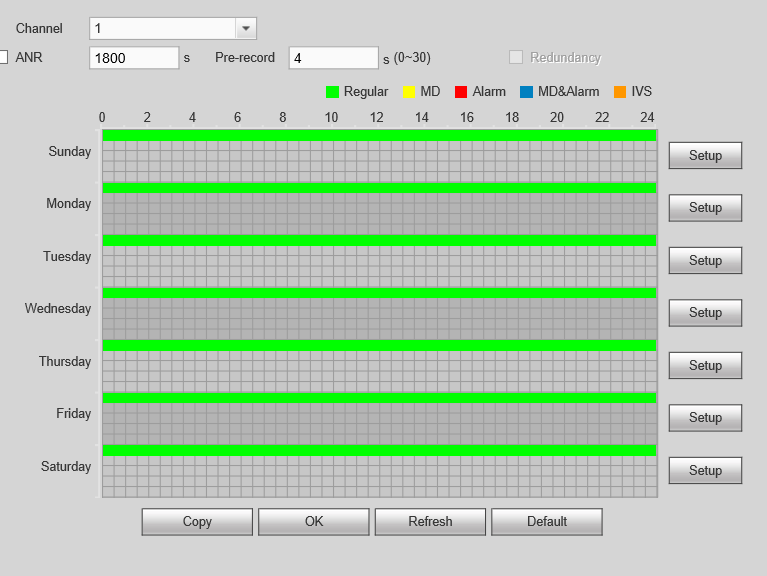Click the Pre-record seconds input field
The height and width of the screenshot is (576, 767).
333,58
